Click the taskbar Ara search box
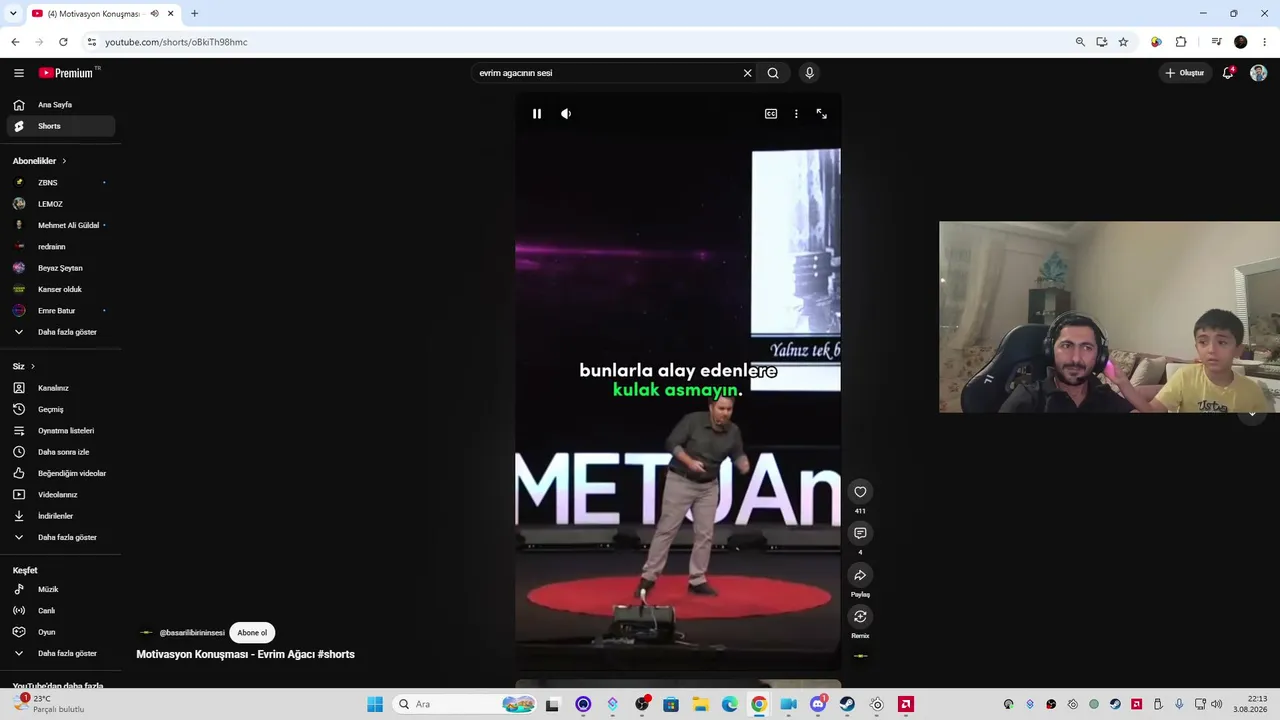Image resolution: width=1280 pixels, height=720 pixels. tap(465, 704)
